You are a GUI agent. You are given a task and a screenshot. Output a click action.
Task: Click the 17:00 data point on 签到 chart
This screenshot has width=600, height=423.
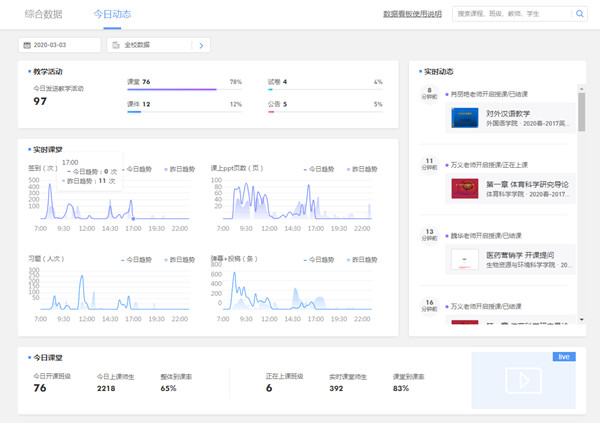(133, 219)
